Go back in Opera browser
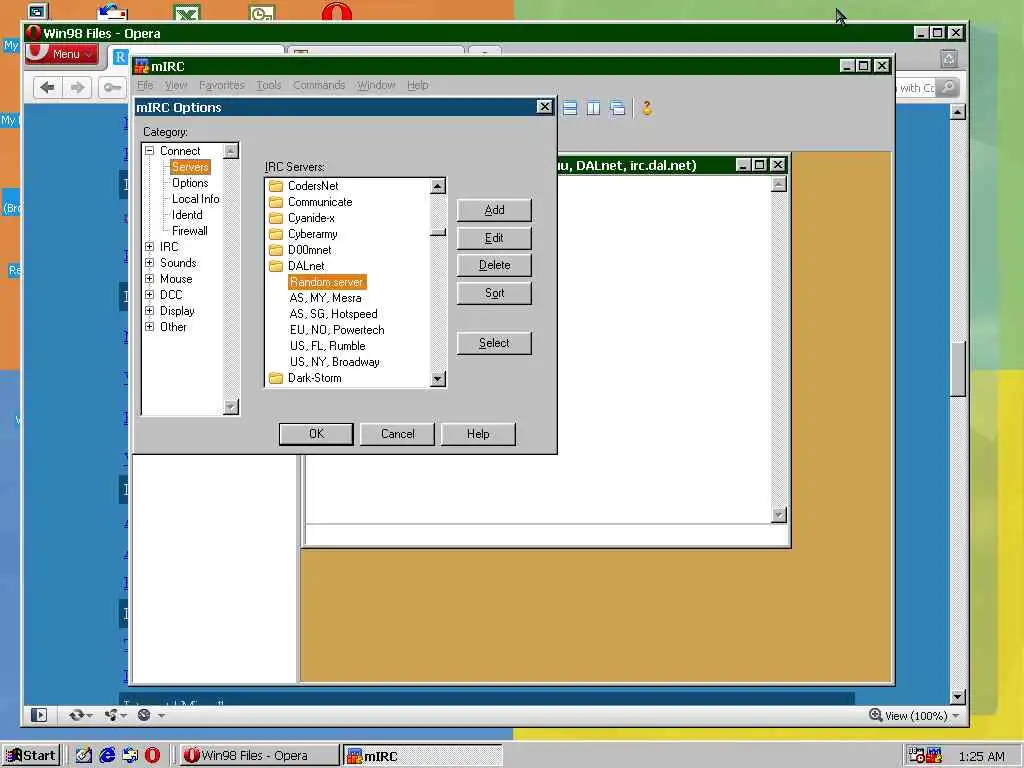 (47, 88)
